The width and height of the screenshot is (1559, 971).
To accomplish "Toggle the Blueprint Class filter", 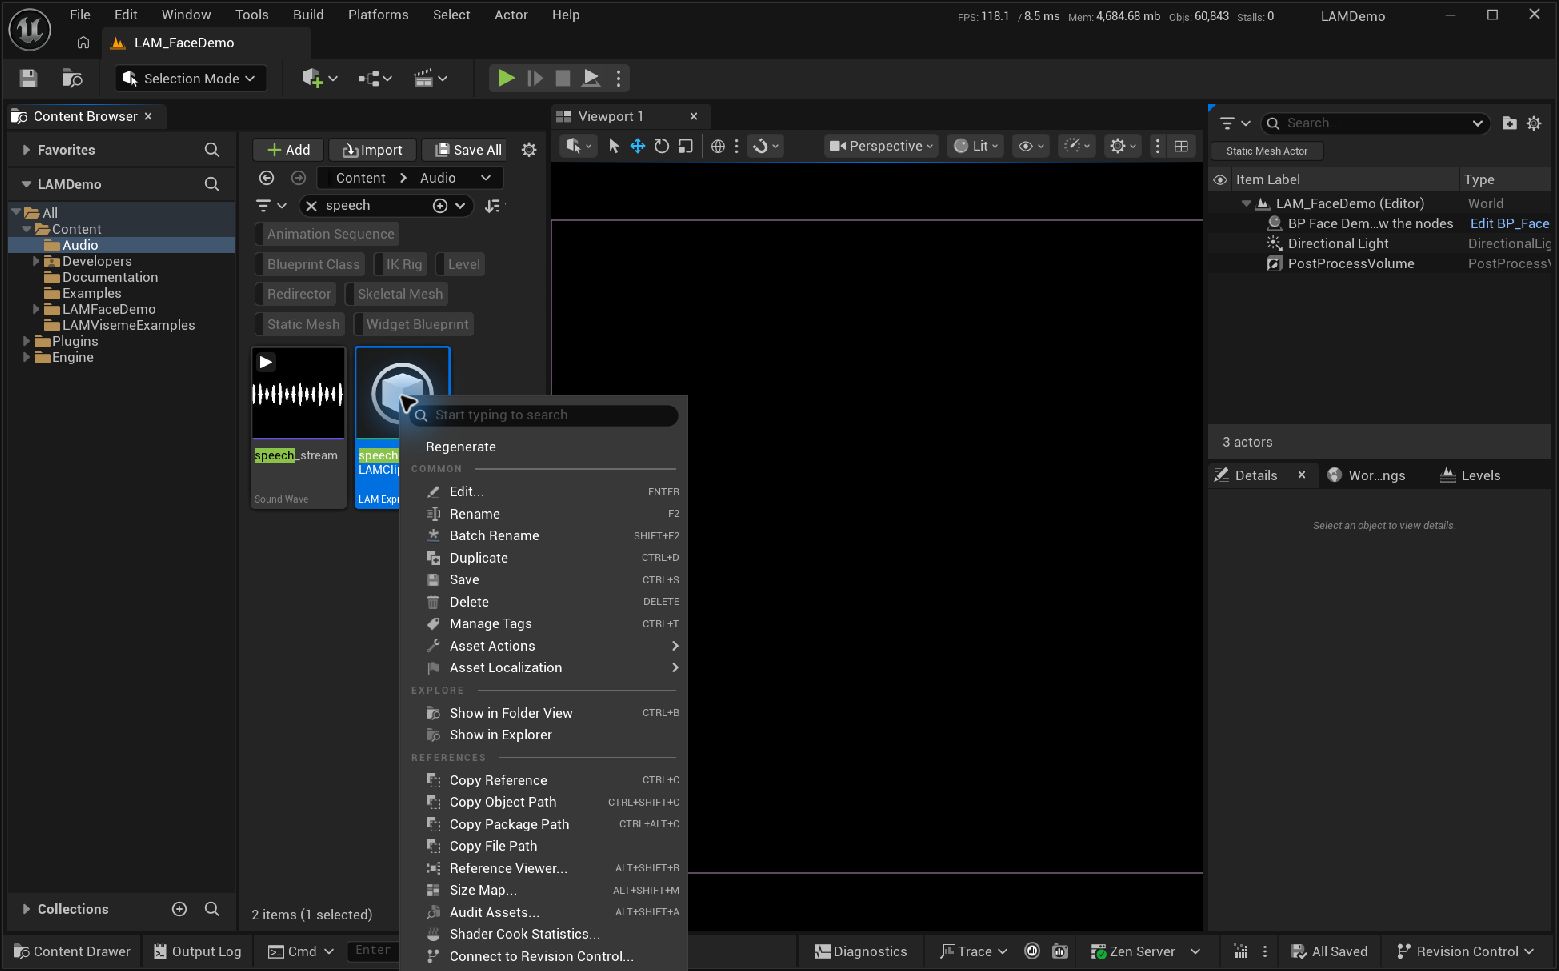I will click(x=308, y=264).
